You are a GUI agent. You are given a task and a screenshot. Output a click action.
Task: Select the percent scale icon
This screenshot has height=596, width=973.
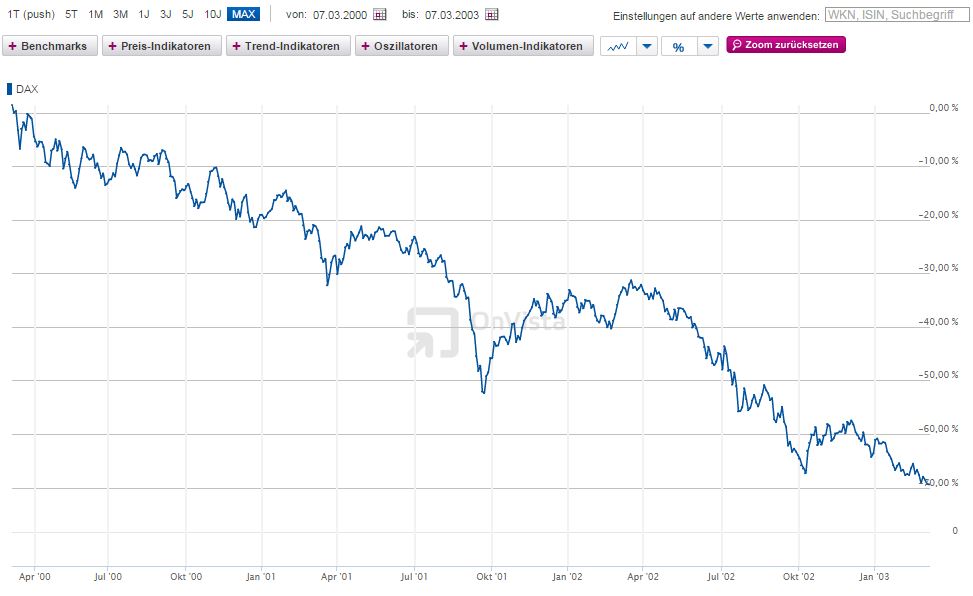point(679,47)
